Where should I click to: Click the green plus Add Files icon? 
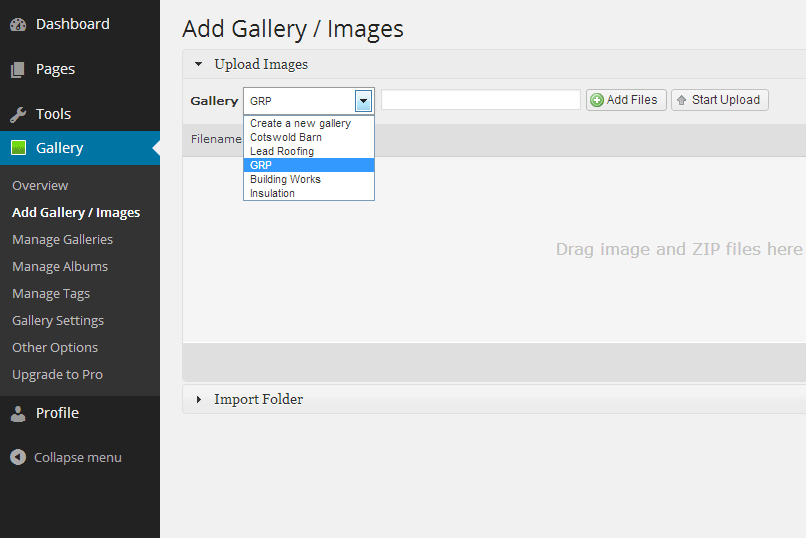(x=597, y=100)
